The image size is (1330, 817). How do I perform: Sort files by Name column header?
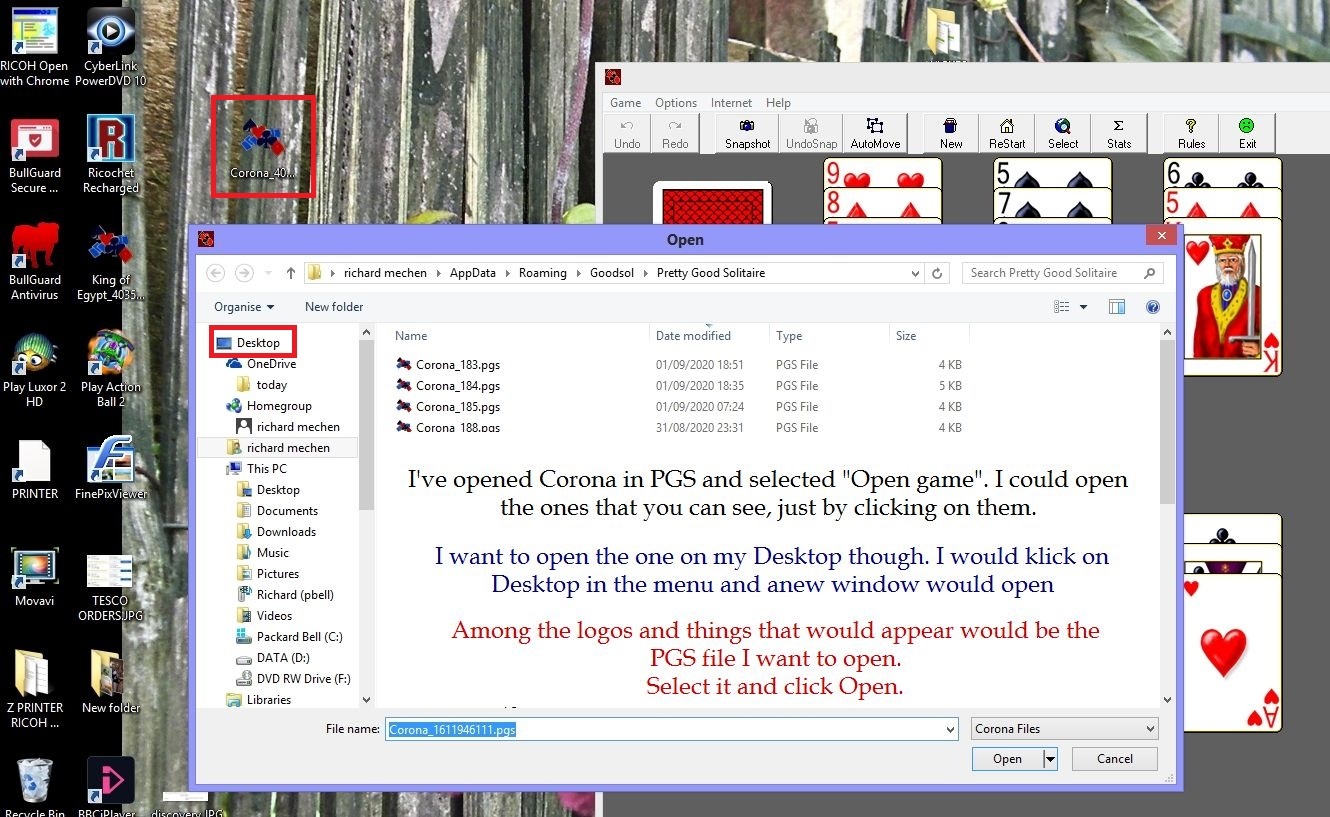520,336
